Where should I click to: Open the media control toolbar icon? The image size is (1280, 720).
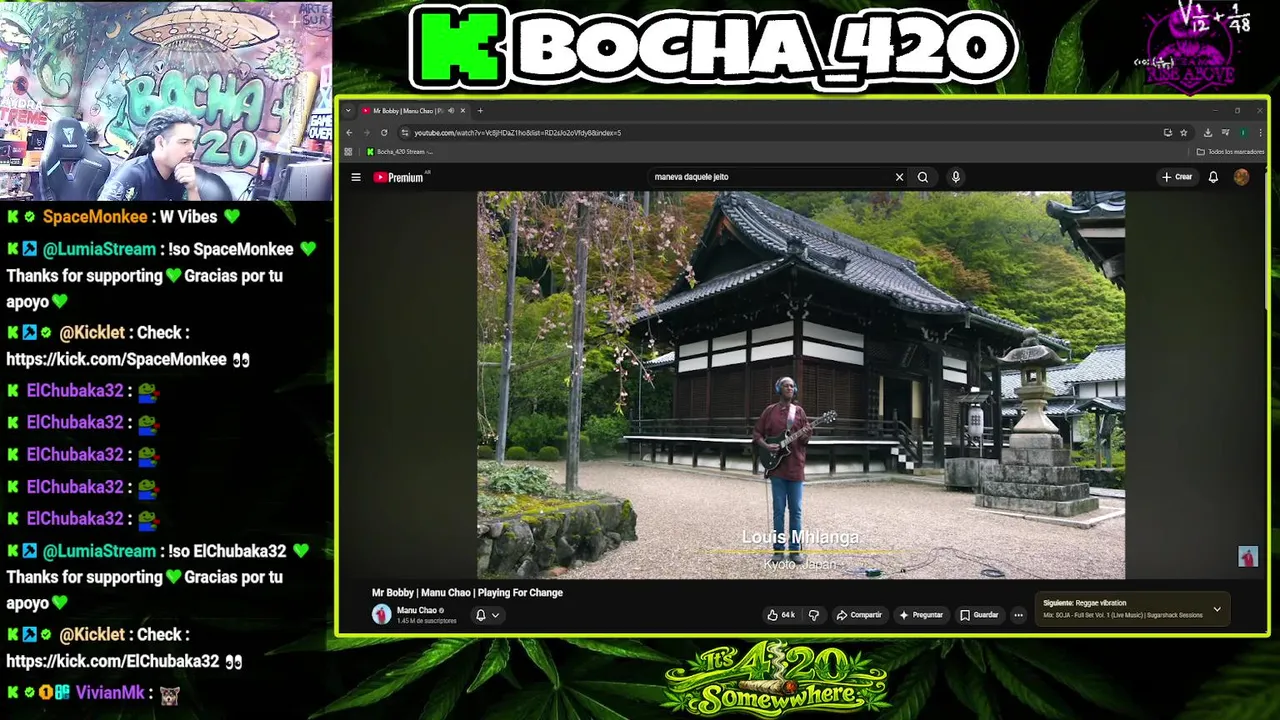(1225, 132)
